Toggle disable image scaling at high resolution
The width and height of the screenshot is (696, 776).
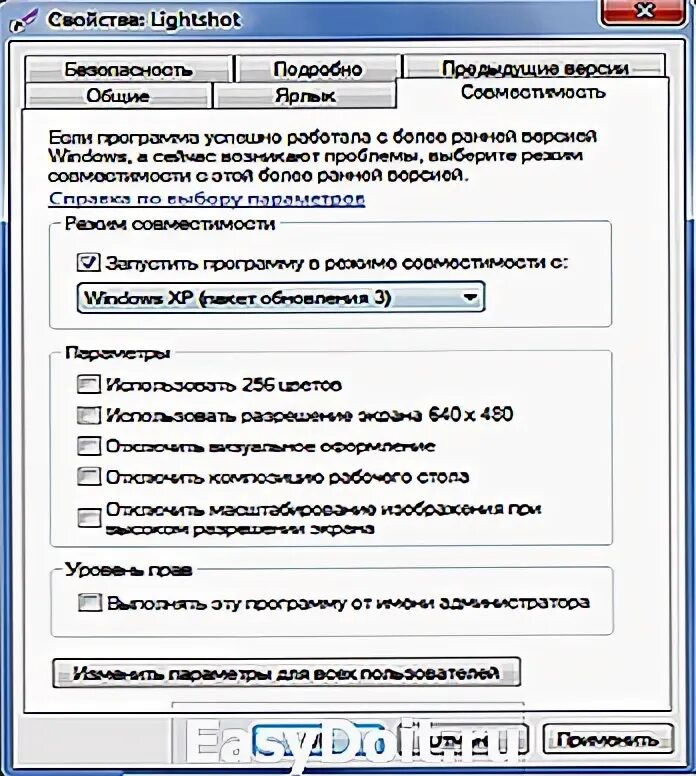click(89, 518)
